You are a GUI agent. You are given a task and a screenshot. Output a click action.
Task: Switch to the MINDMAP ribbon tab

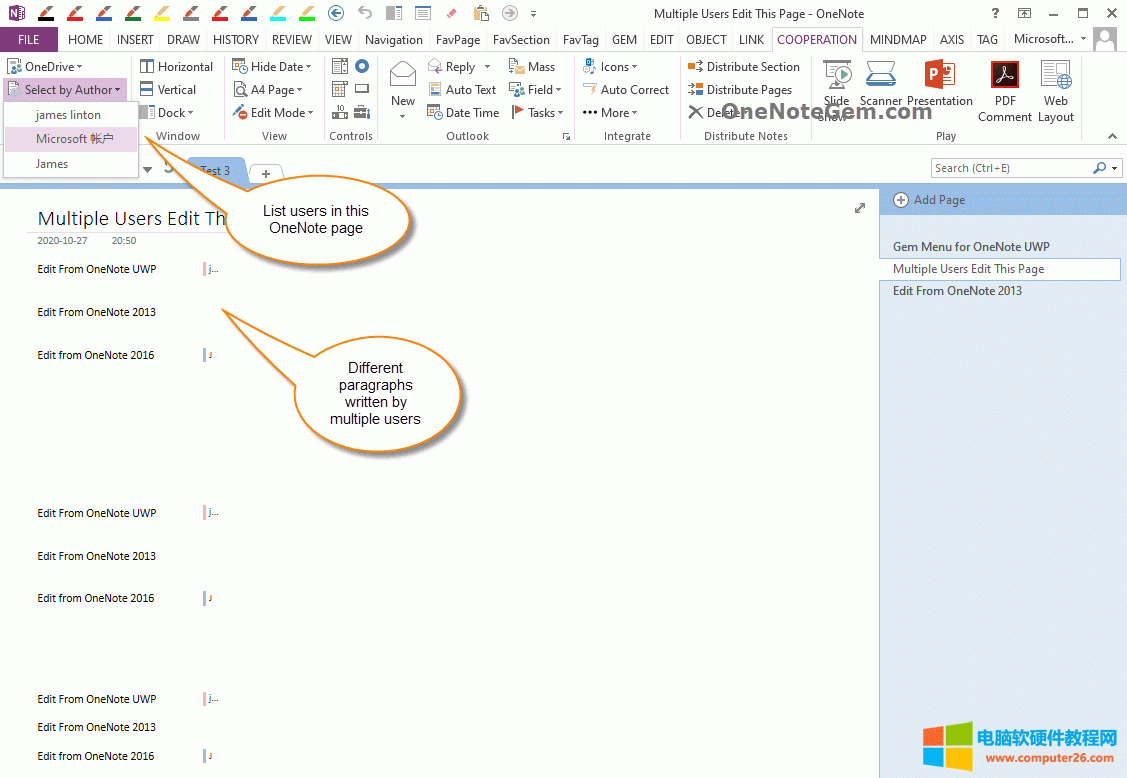click(x=897, y=40)
